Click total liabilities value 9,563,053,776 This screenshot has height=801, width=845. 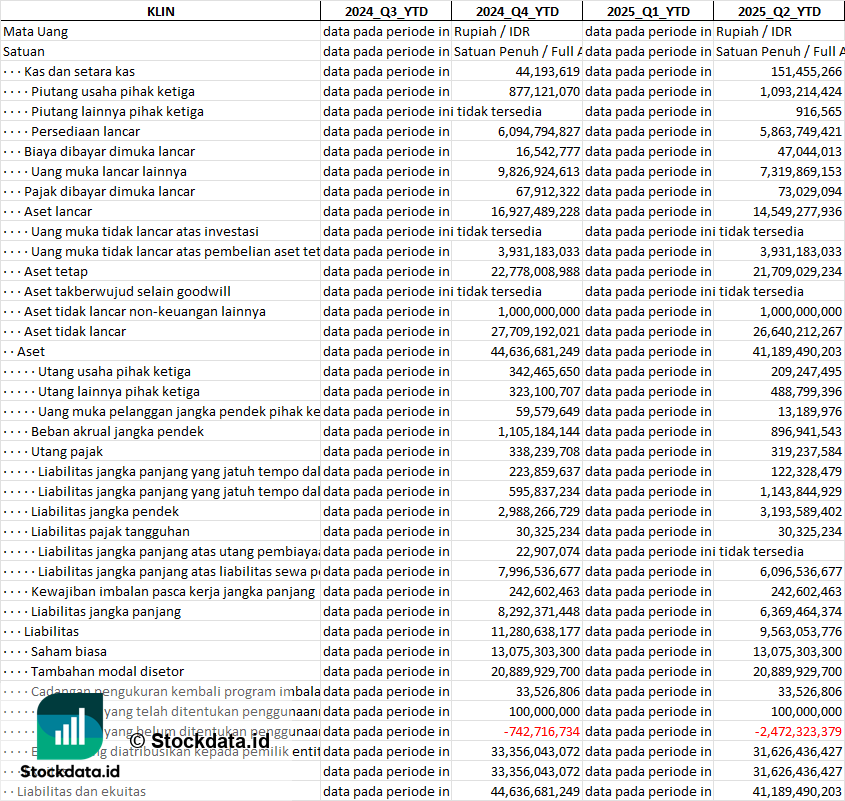(801, 632)
